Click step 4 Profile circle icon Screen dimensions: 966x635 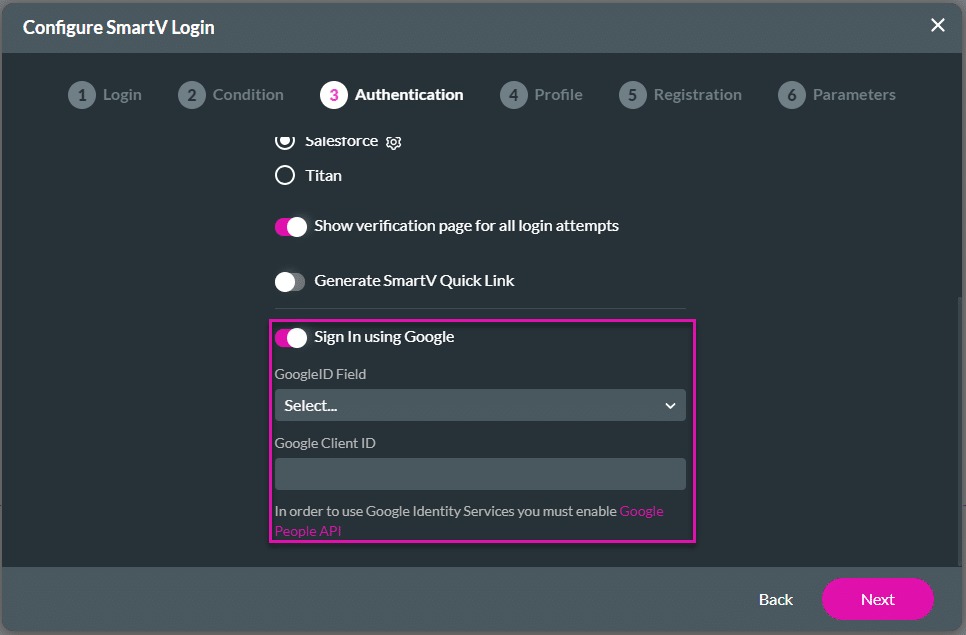513,94
